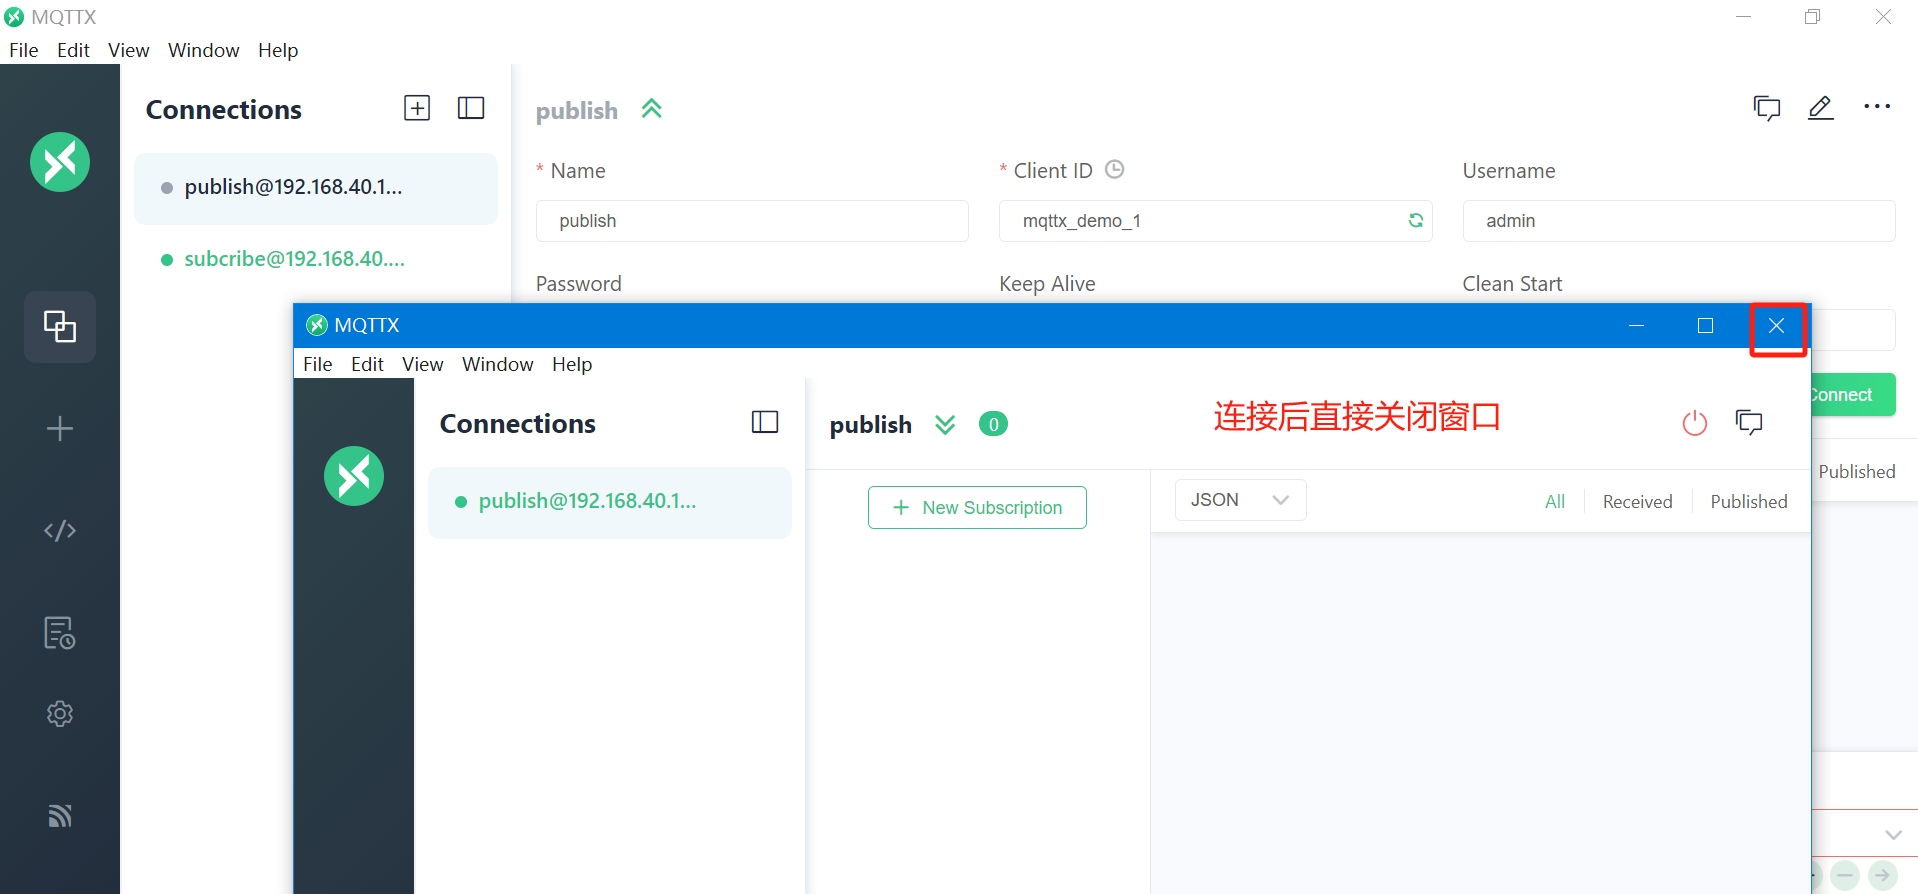This screenshot has height=894, width=1918.
Task: Open Window menu in the front MQTTX window
Action: pos(498,364)
